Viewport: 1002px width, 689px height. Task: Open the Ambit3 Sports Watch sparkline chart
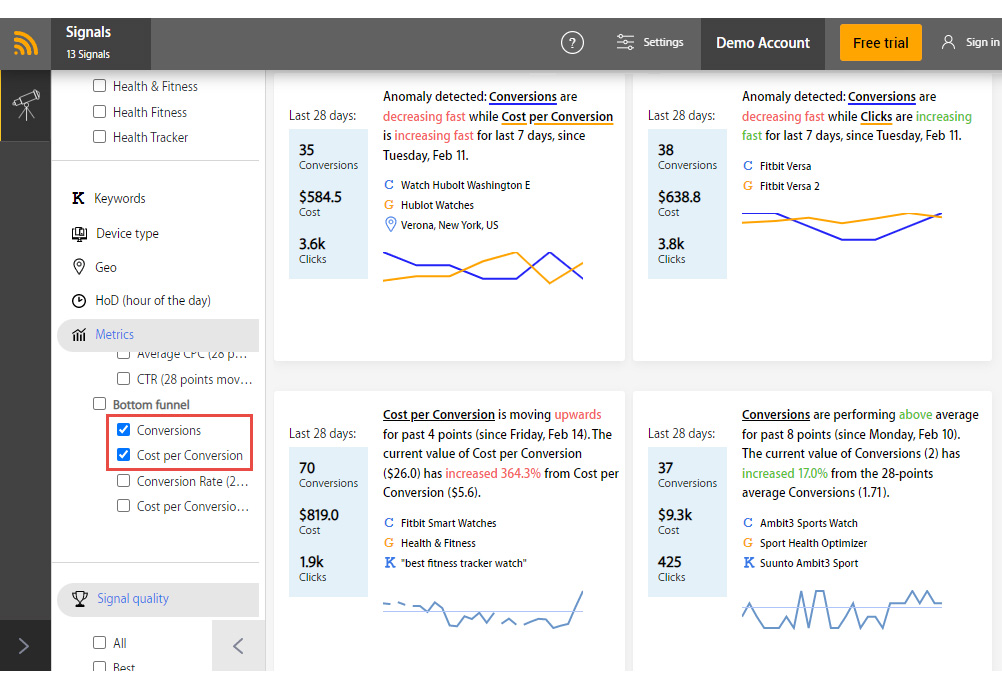842,609
